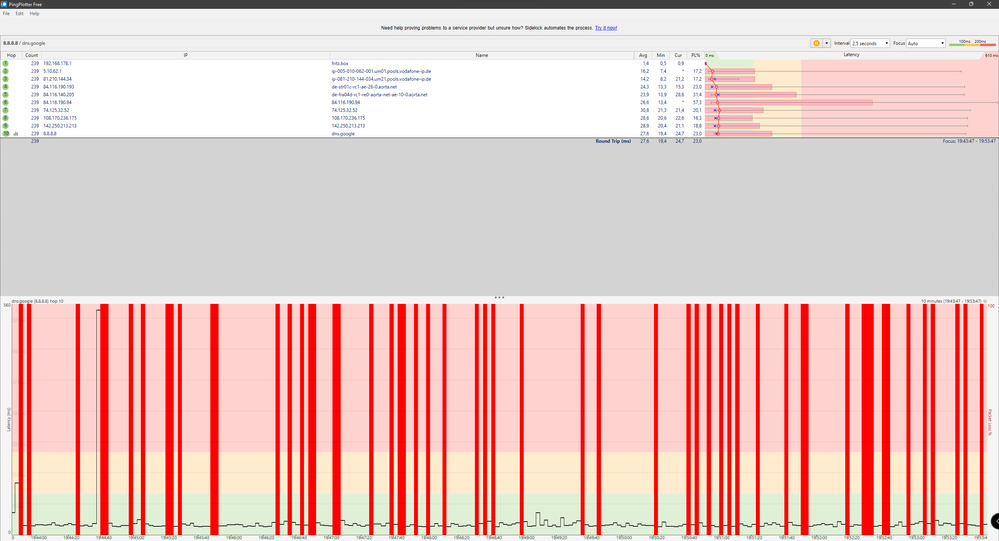The image size is (999, 541).
Task: Select the 192.168.178.1 IP cell
Action: [x=57, y=64]
